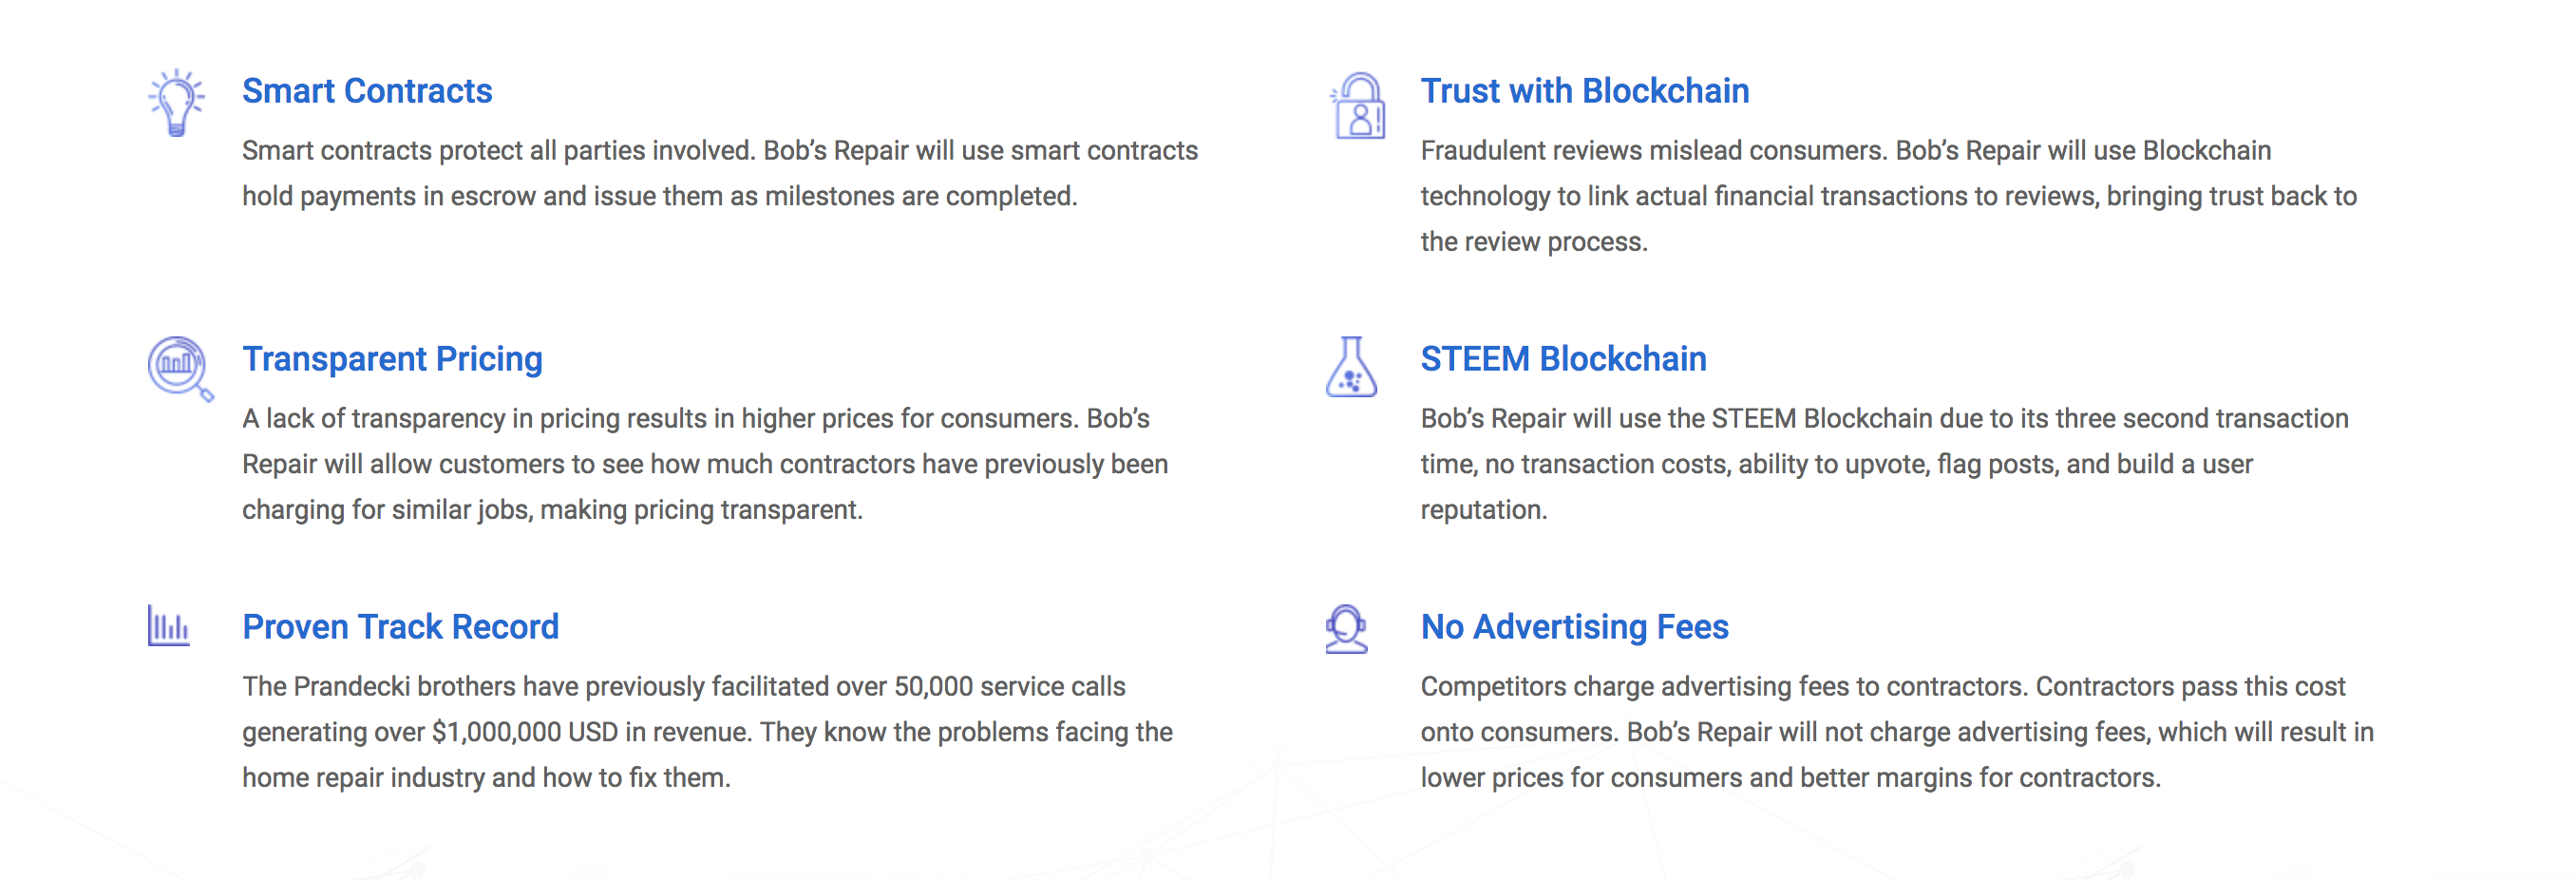Click the Smart contracts escrow description paragraph
This screenshot has height=880, width=2576.
click(x=720, y=173)
